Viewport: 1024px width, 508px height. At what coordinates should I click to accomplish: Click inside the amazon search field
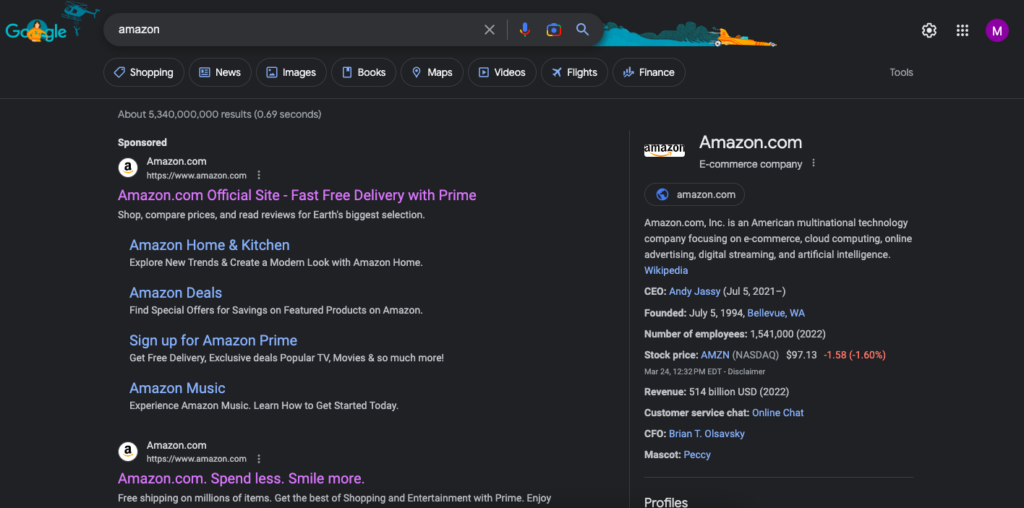point(294,29)
